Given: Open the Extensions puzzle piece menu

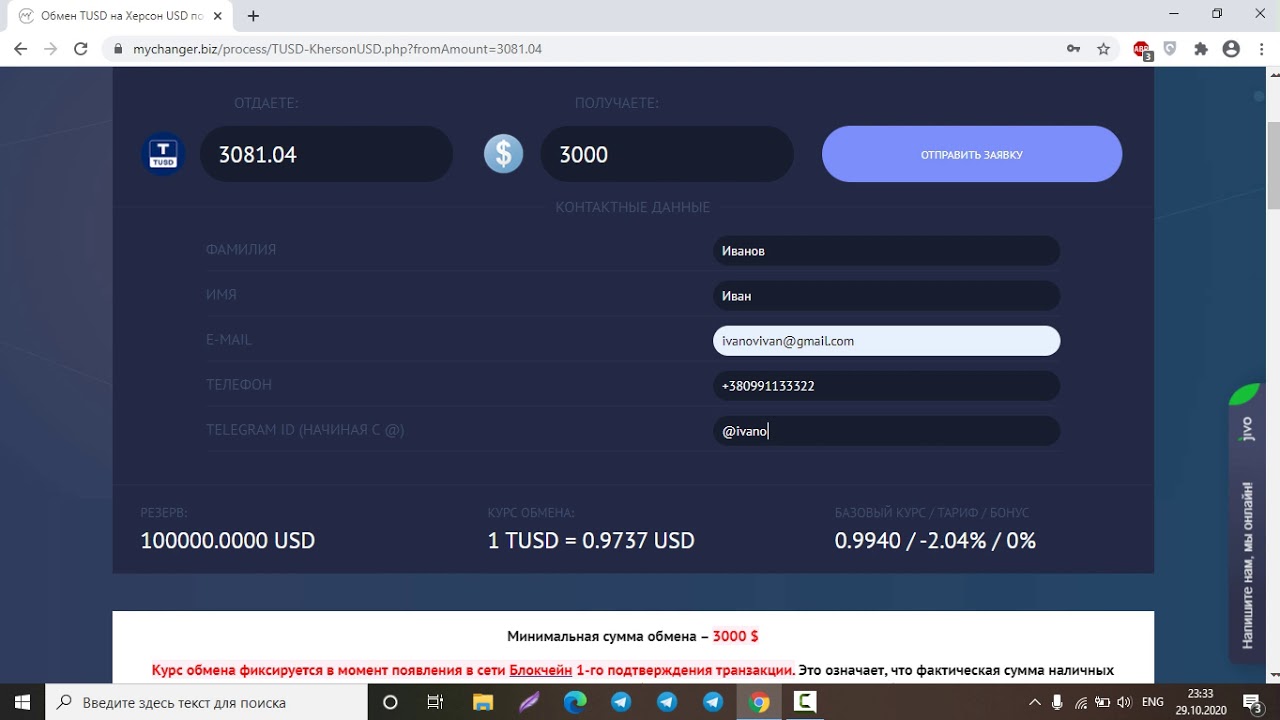Looking at the screenshot, I should (1201, 48).
